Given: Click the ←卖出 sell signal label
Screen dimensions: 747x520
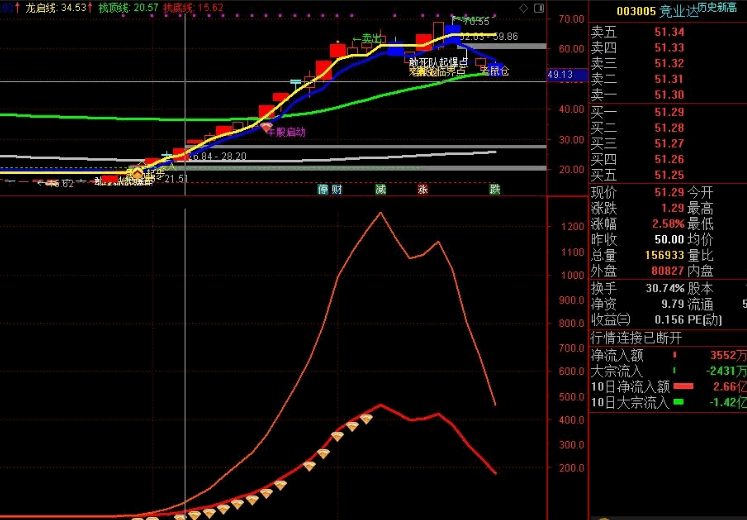Looking at the screenshot, I should (x=367, y=40).
